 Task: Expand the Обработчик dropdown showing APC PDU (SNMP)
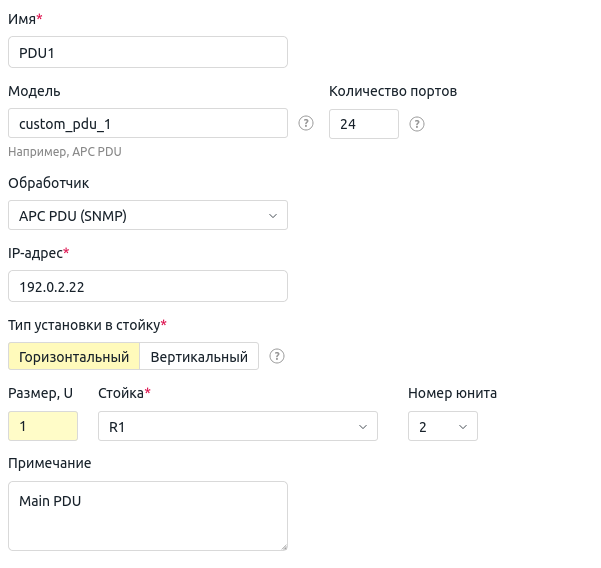coord(148,215)
